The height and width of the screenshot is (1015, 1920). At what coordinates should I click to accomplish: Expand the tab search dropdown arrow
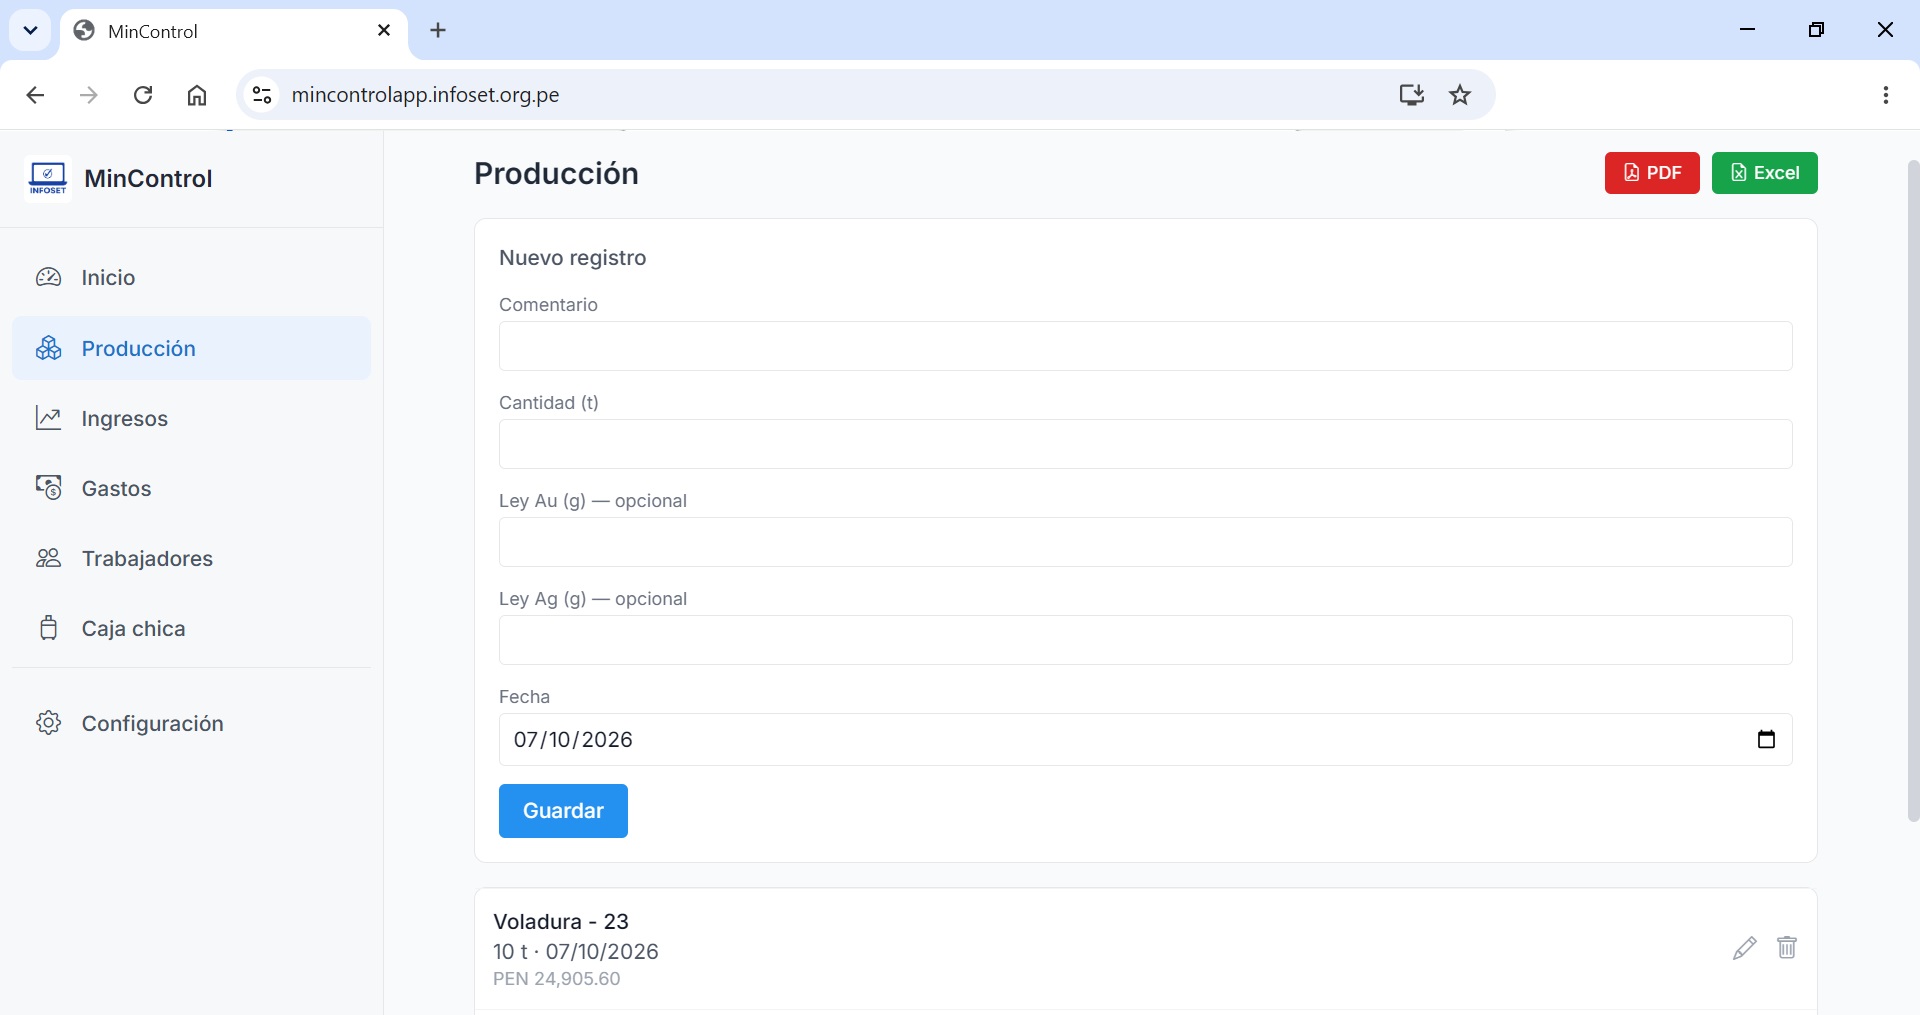point(30,31)
